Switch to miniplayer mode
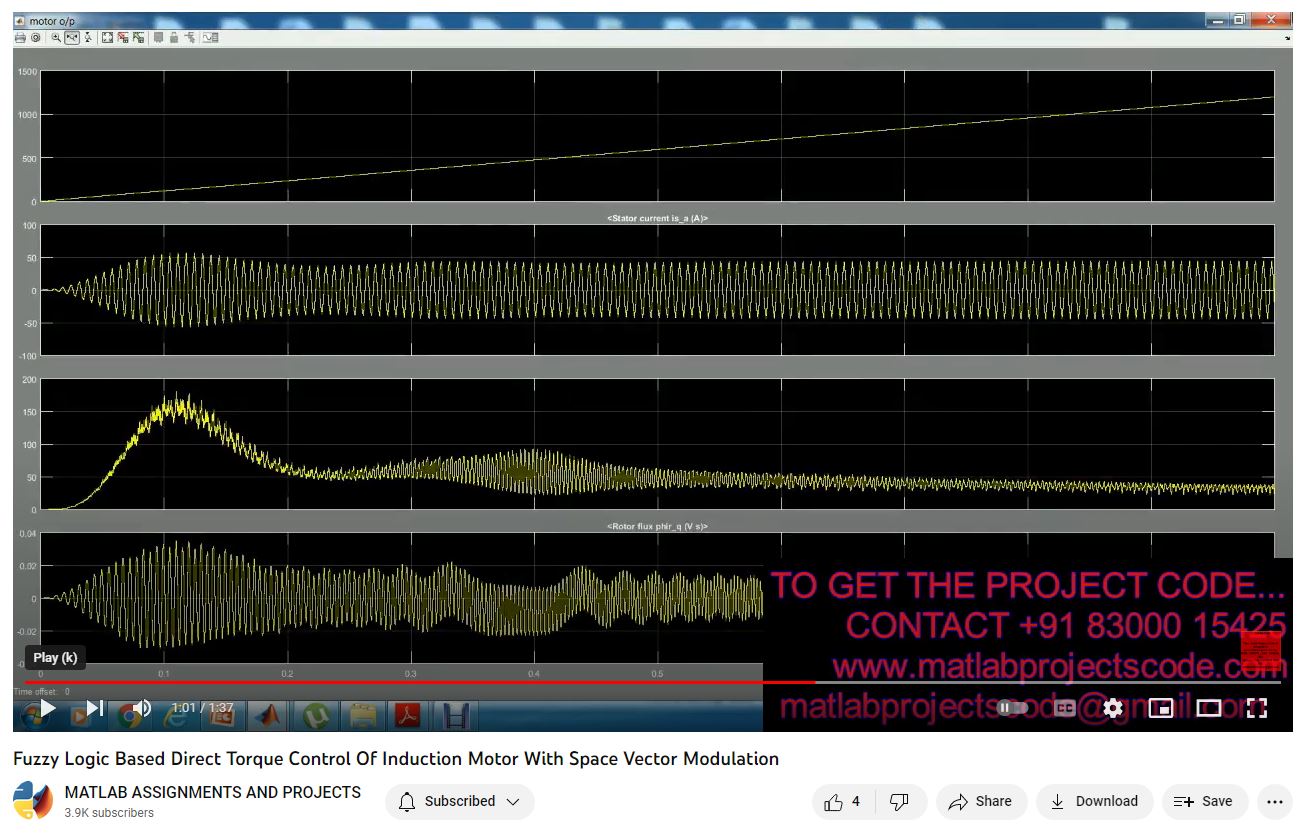1306x834 pixels. pyautogui.click(x=1161, y=708)
